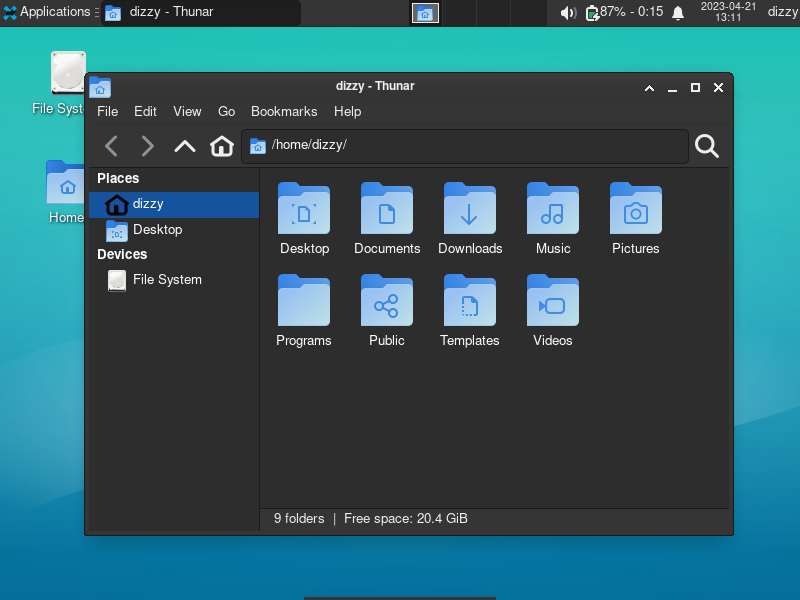The width and height of the screenshot is (800, 600).
Task: Select dizzy in the Places sidebar
Action: [x=174, y=205]
